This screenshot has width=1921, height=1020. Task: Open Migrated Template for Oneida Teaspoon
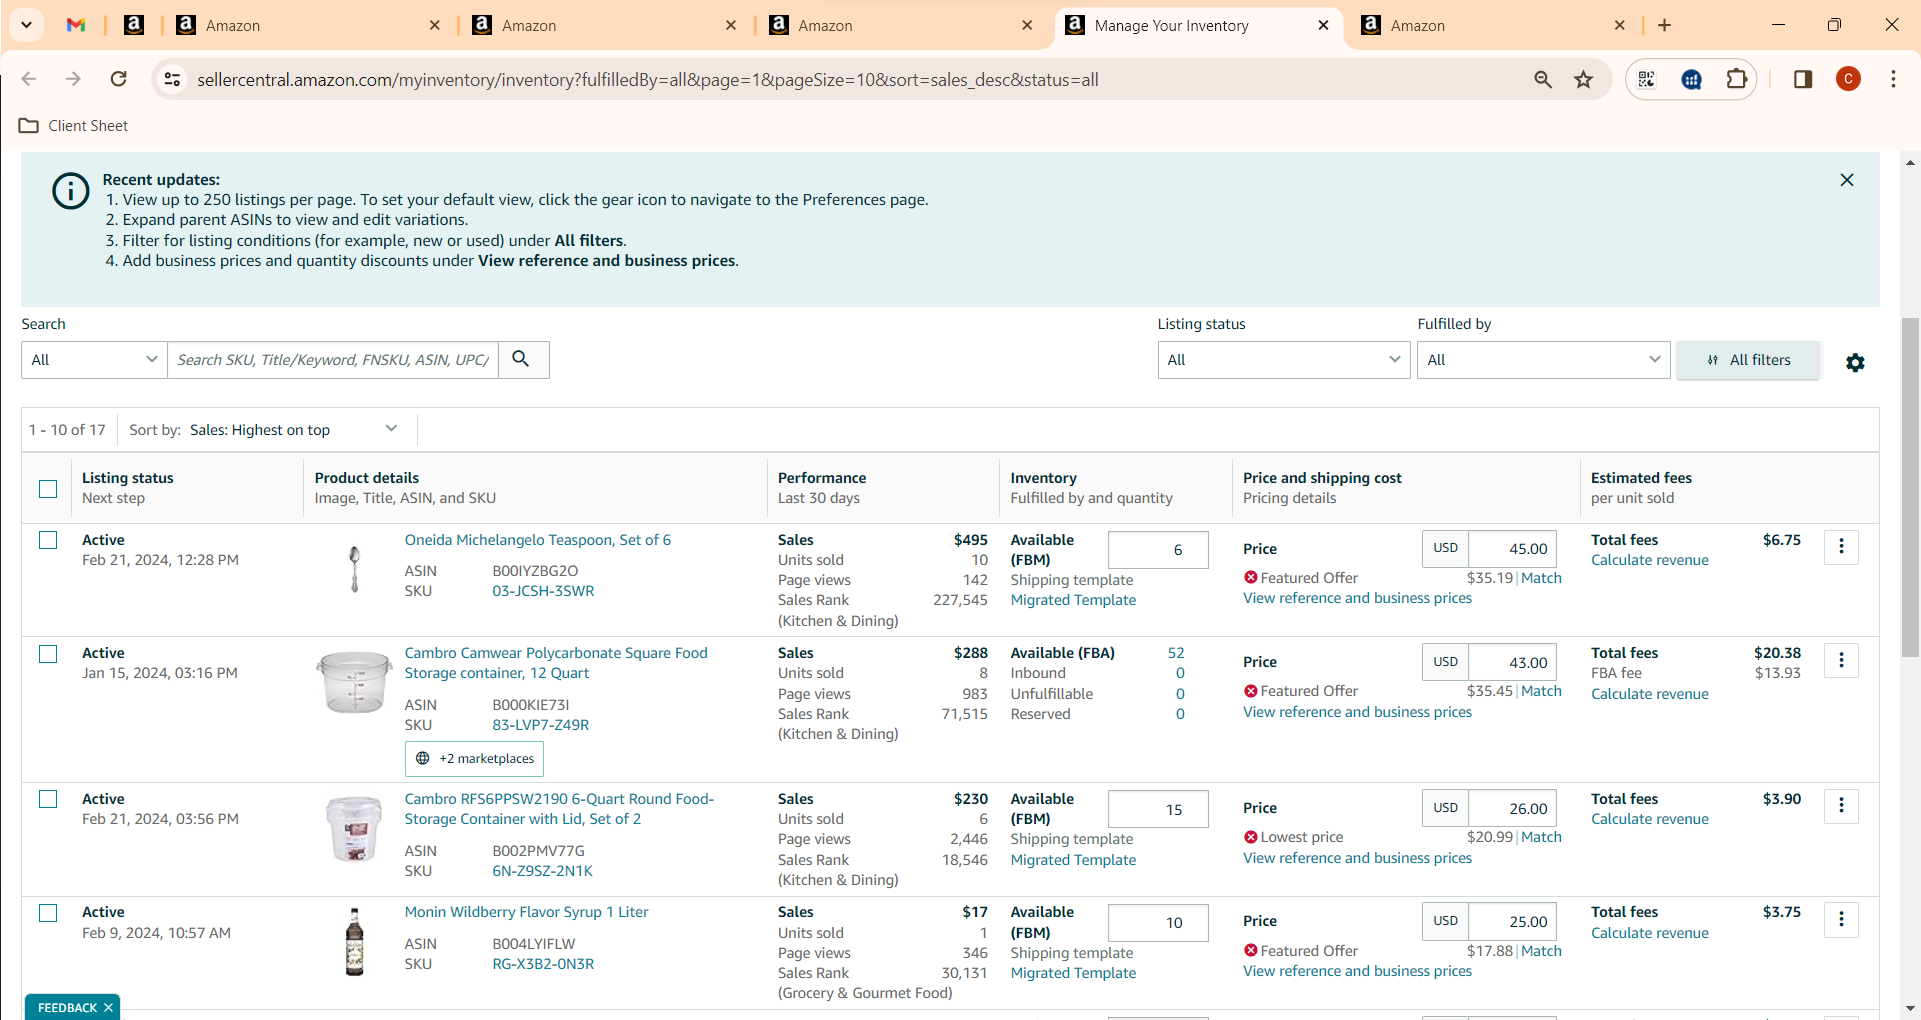1073,600
